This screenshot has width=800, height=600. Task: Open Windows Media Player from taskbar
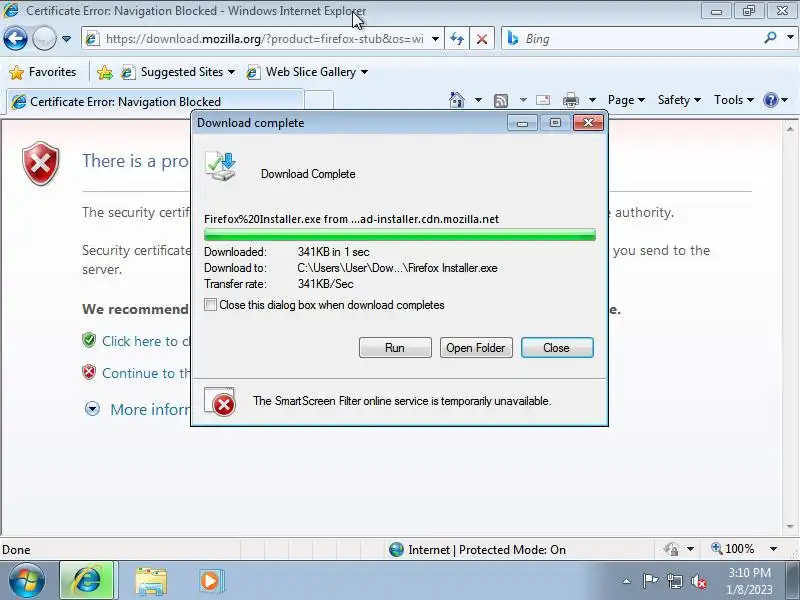pos(210,581)
